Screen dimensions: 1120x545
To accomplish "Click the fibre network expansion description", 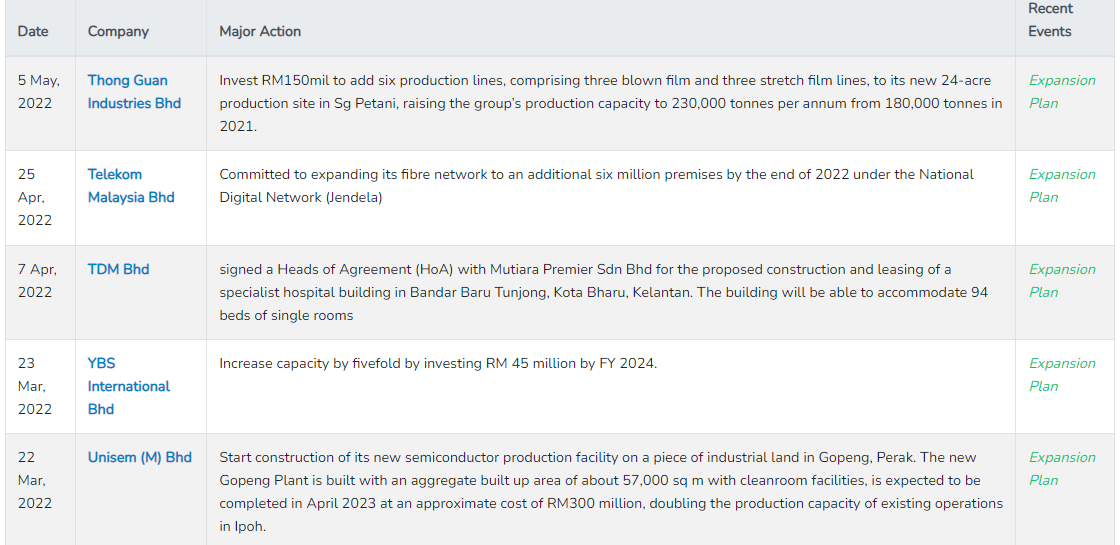I will tap(596, 185).
